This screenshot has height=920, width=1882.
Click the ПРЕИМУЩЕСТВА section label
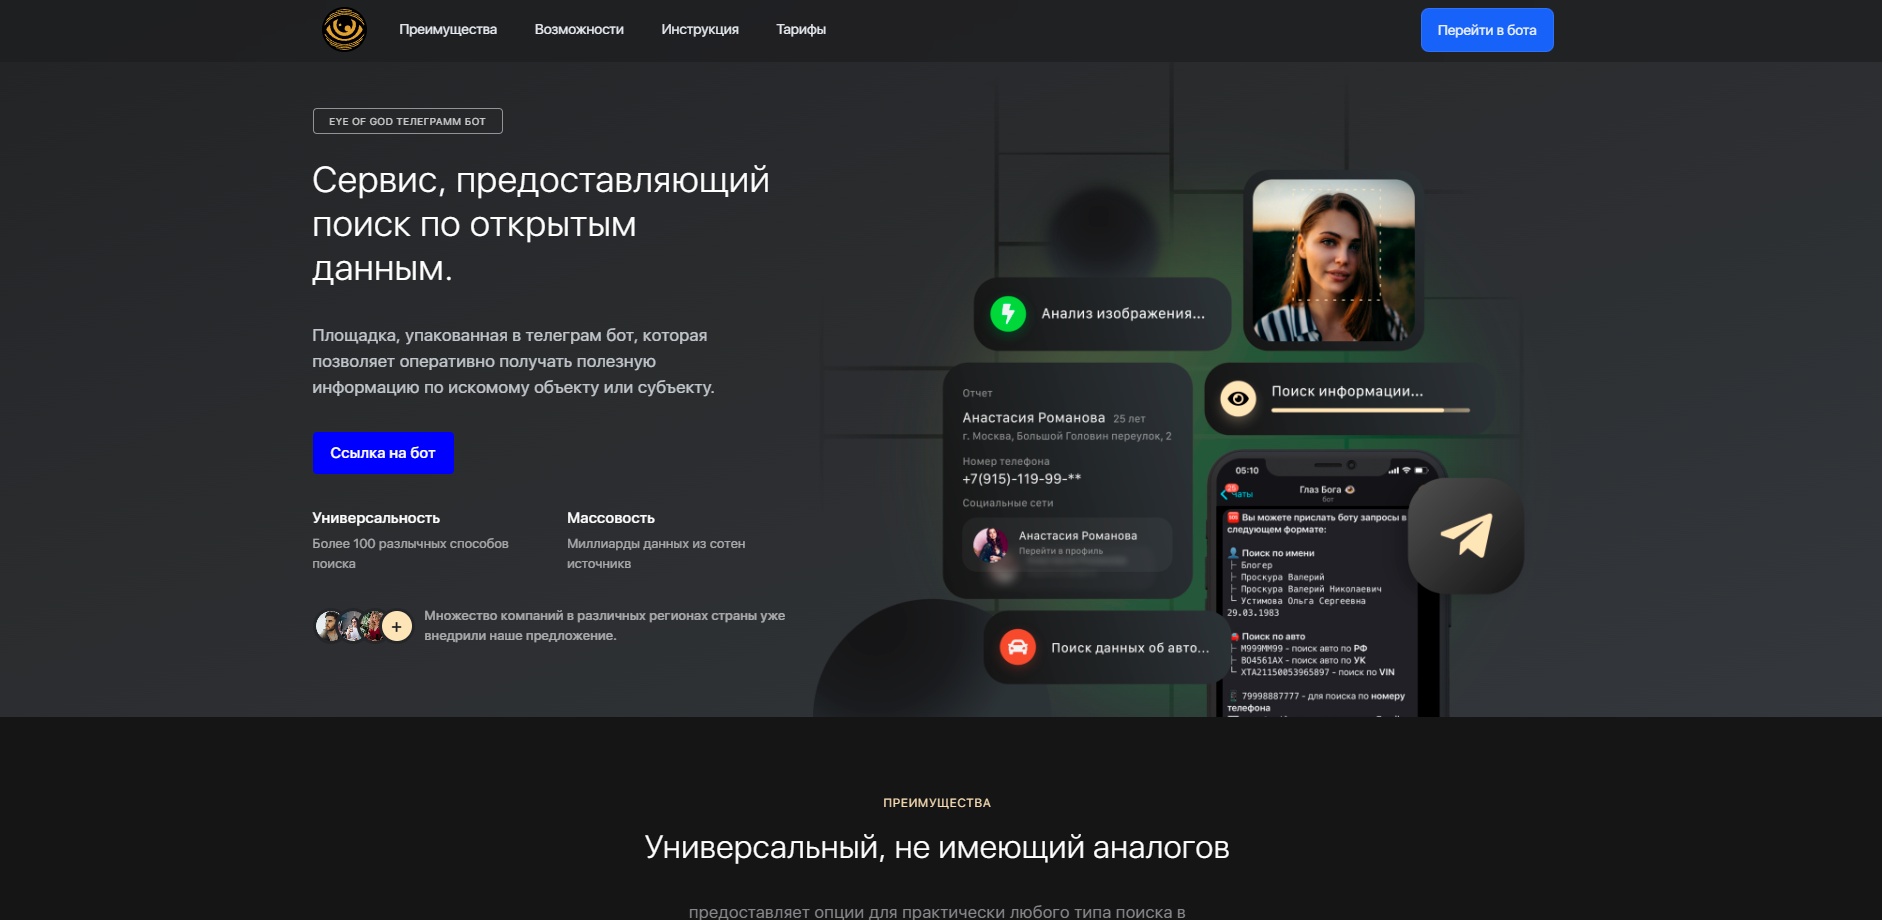937,803
